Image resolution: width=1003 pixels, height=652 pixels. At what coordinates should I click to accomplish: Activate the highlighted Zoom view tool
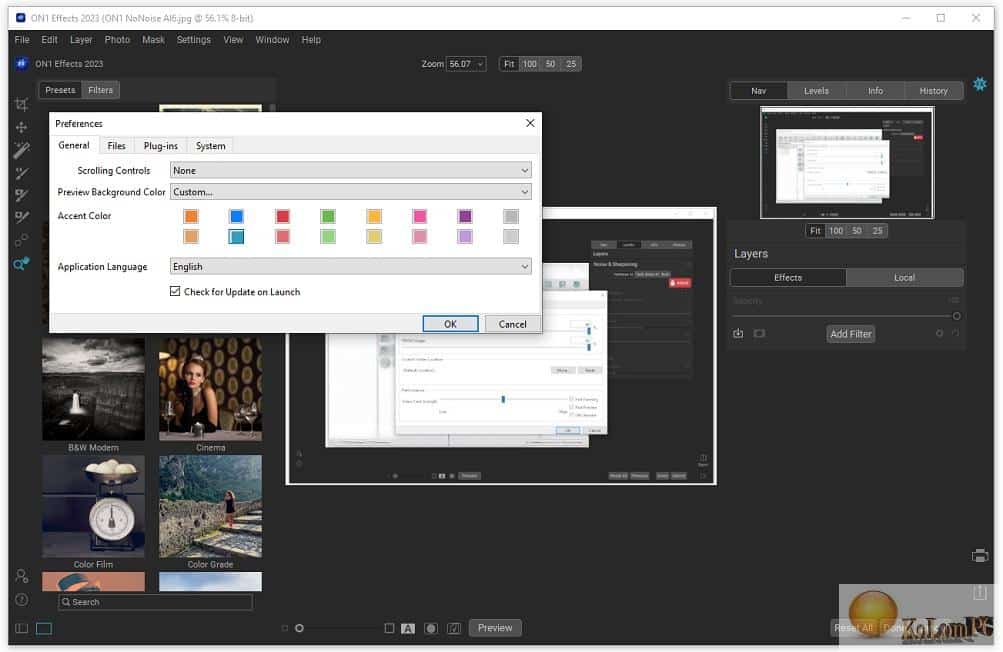pos(21,263)
